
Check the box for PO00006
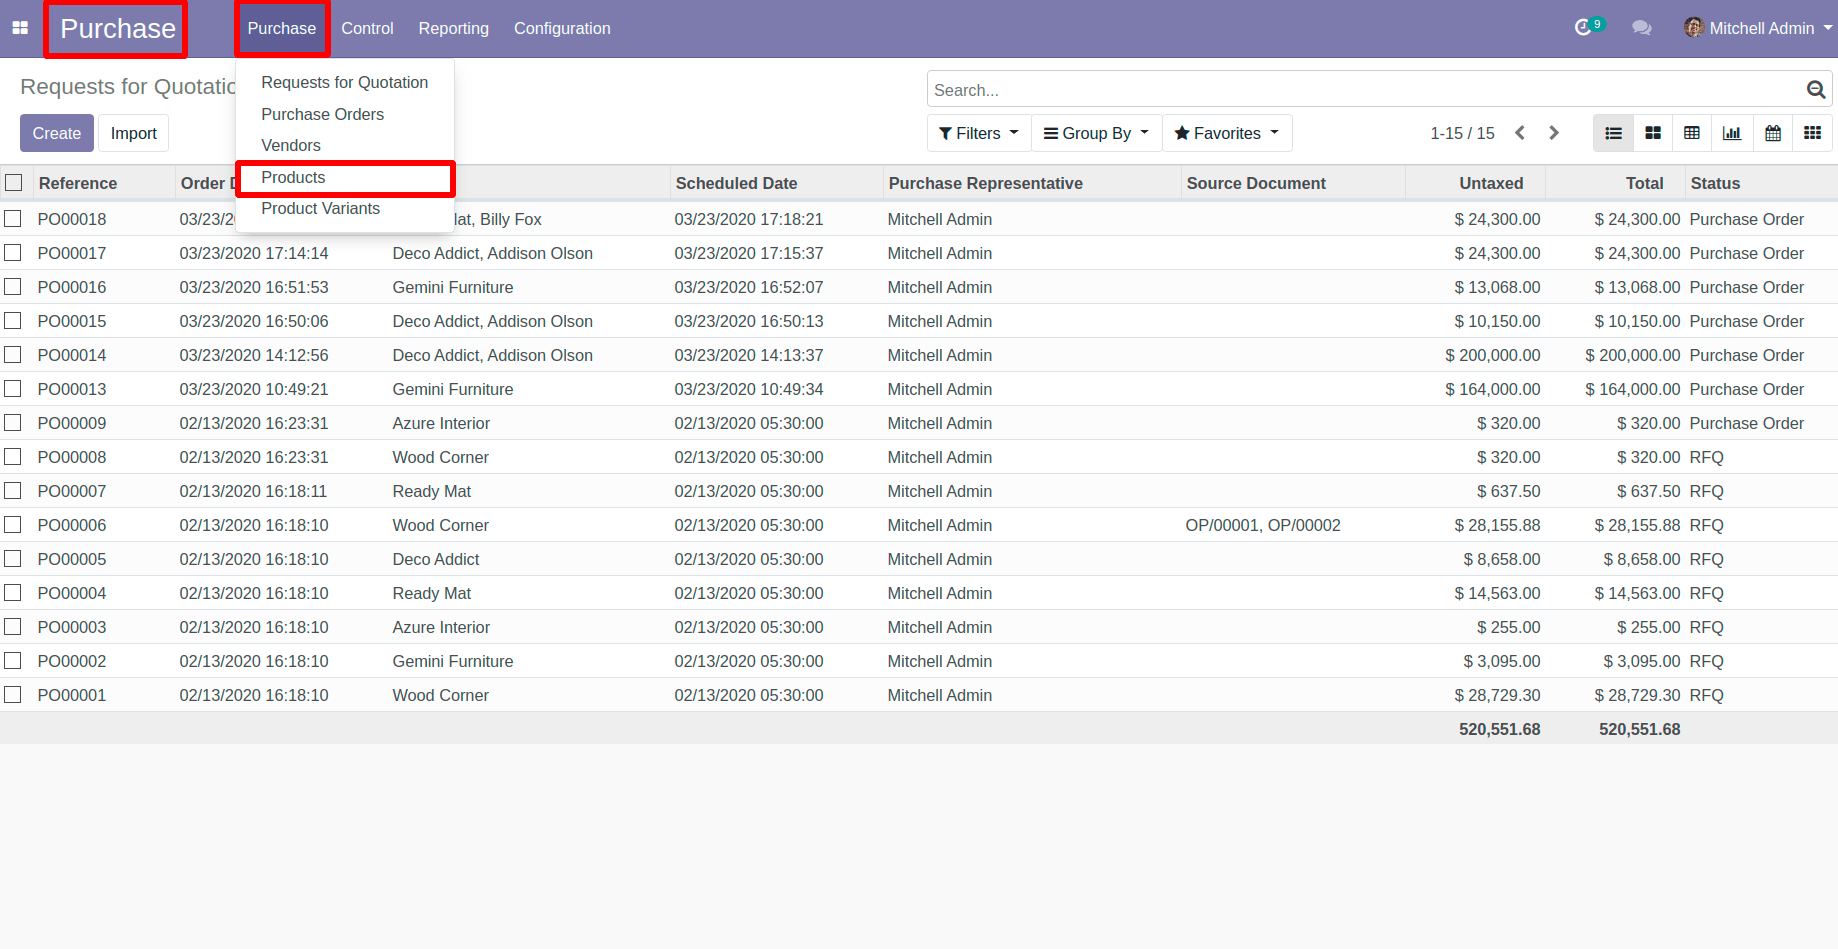[x=13, y=525]
